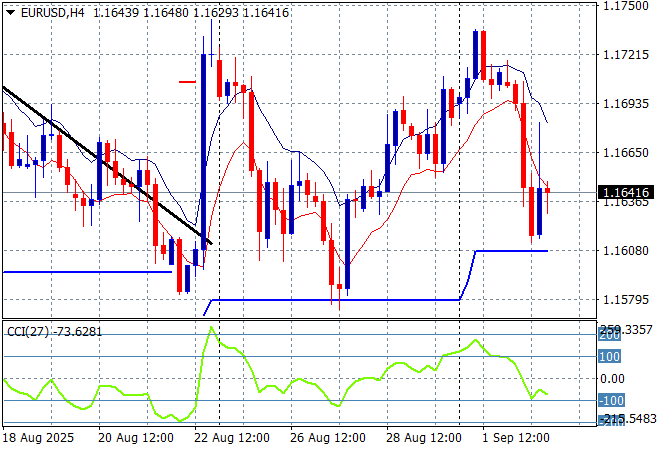Select the 22 Aug 12:00 date label
This screenshot has width=660, height=450.
(232, 438)
